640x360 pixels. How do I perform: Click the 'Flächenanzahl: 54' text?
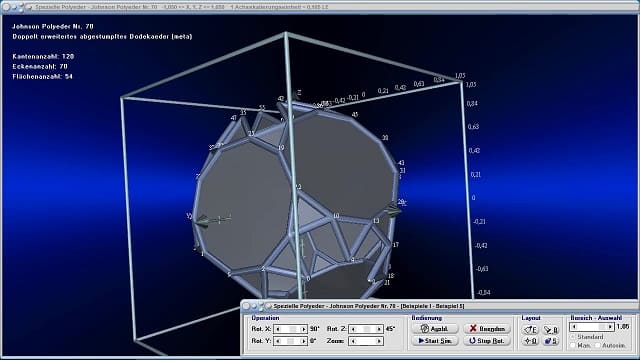tap(42, 77)
